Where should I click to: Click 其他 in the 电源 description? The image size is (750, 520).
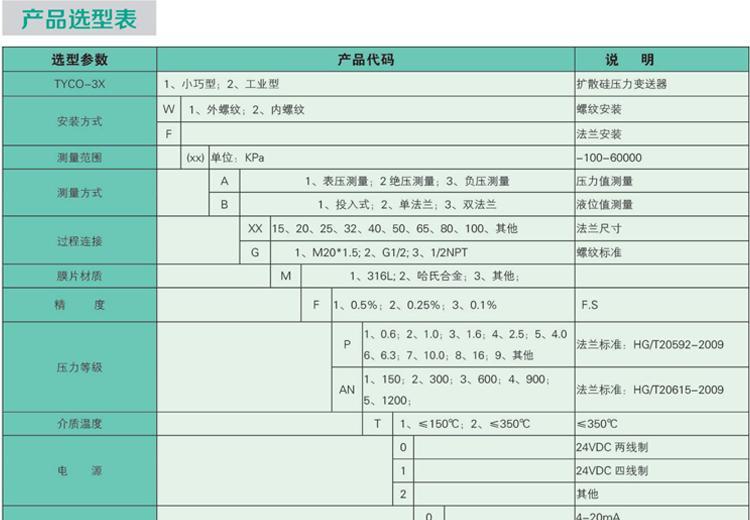(587, 494)
